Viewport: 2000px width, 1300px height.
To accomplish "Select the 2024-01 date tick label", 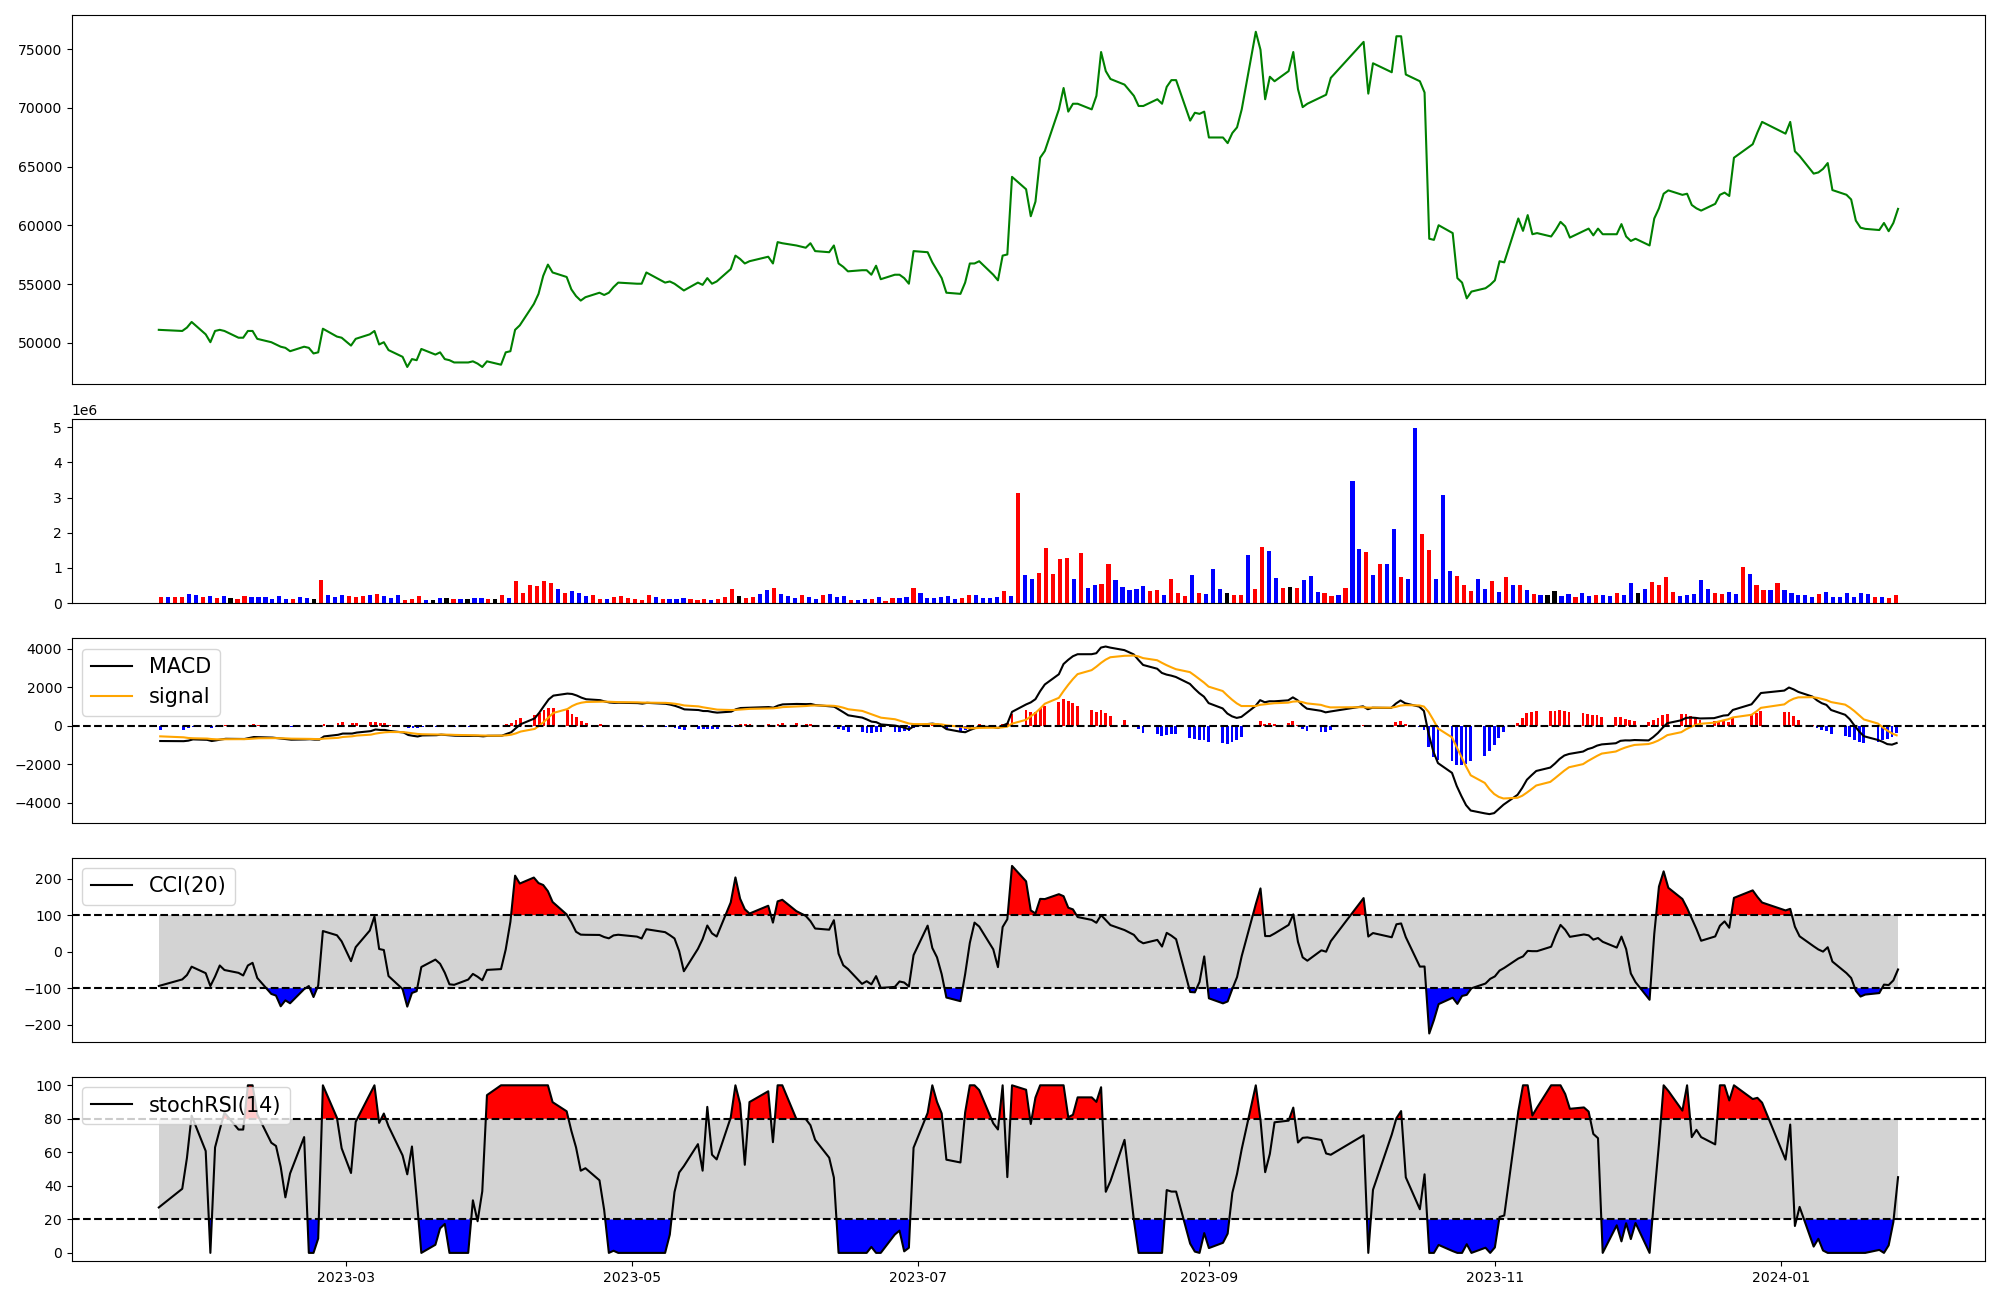I will pyautogui.click(x=1781, y=1277).
